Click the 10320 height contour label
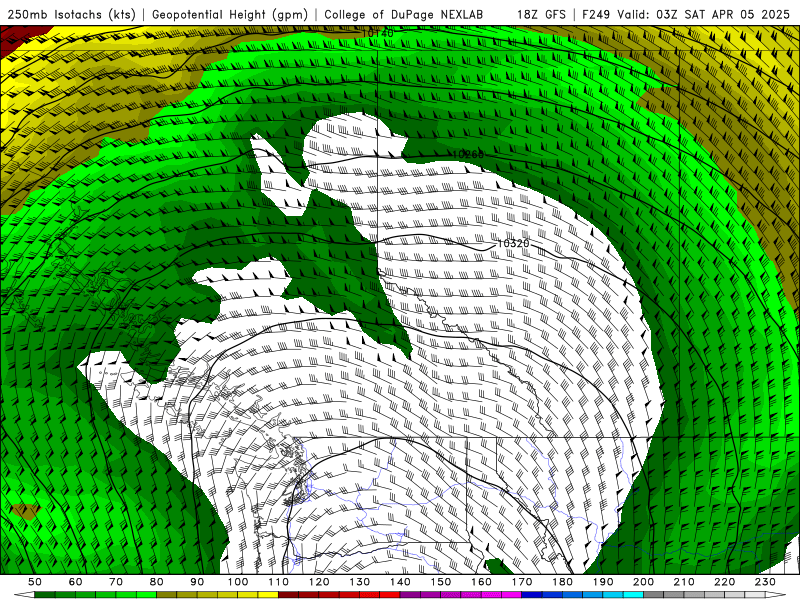 [x=513, y=243]
